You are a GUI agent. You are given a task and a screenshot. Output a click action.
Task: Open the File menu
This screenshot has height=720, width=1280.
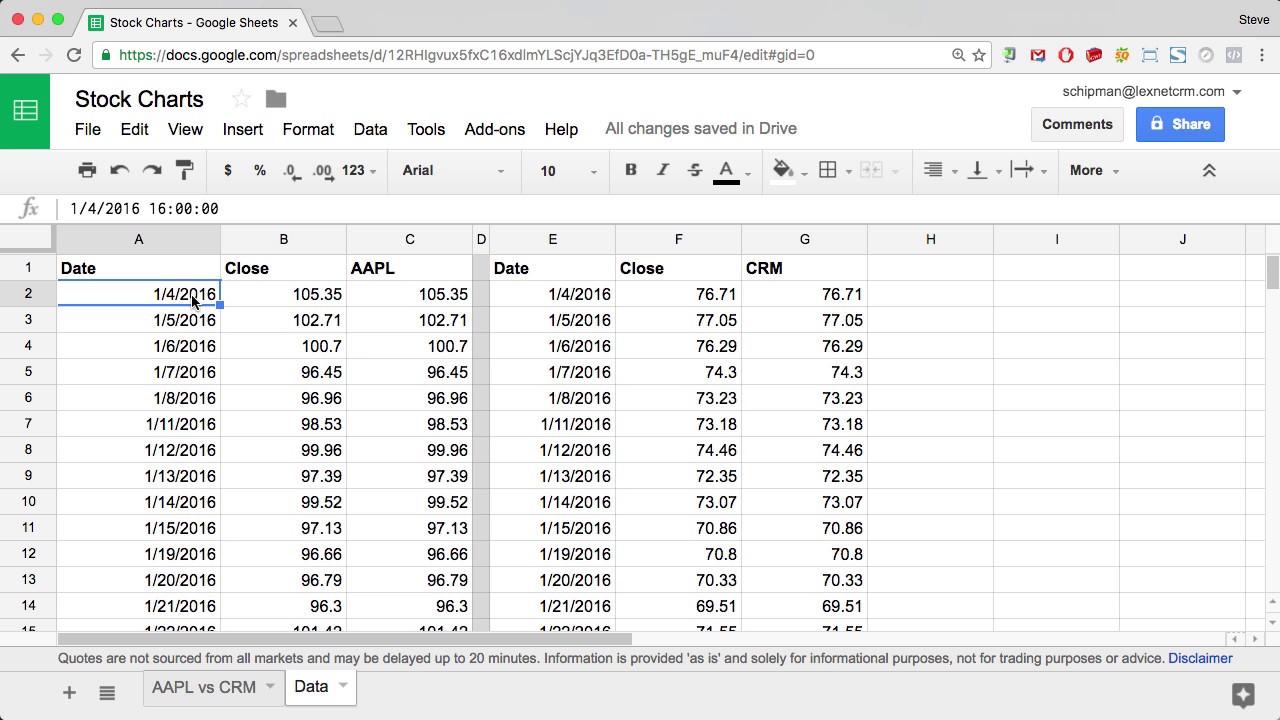pos(88,129)
